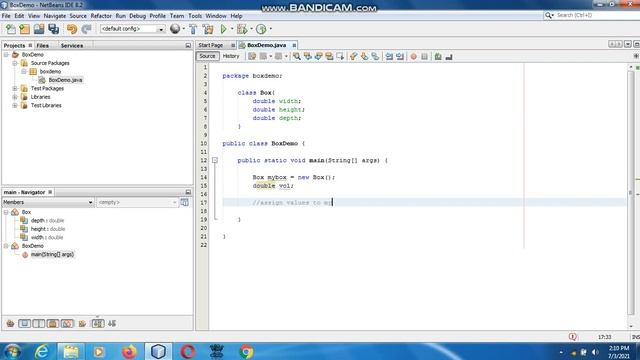Click the Find Next Occurrence icon

pyautogui.click(x=318, y=56)
